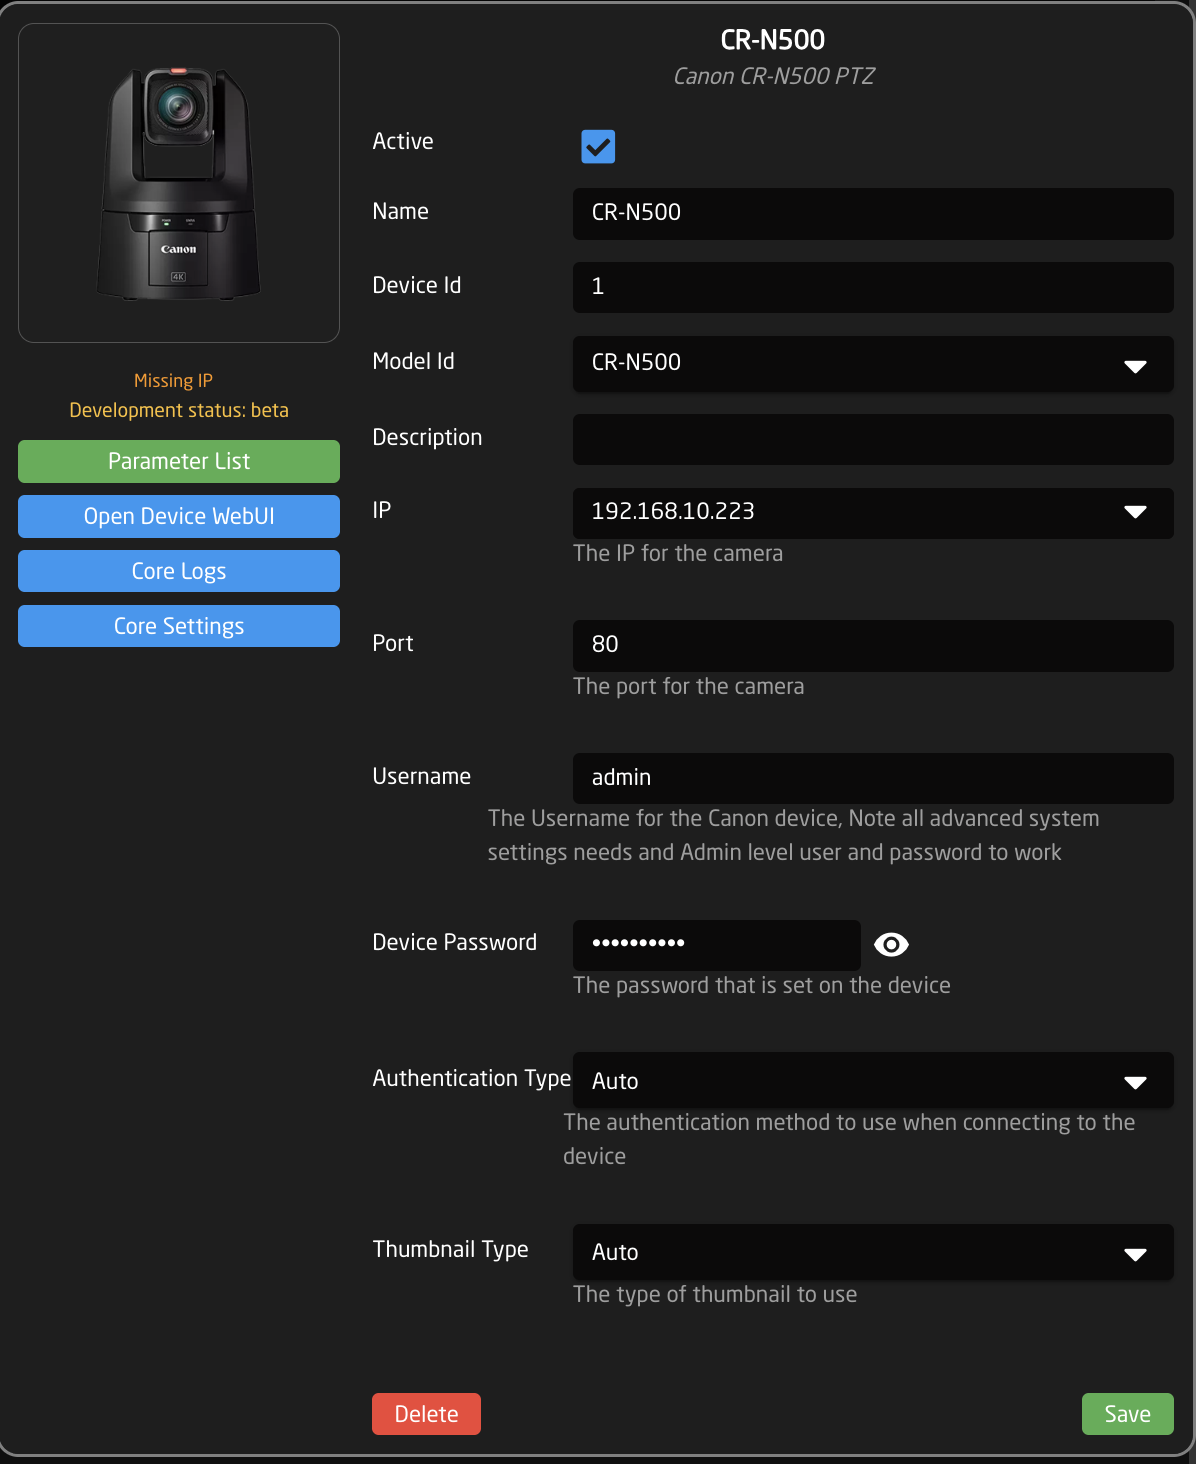Screen dimensions: 1196x1464
Task: Save the CR-N500 configuration
Action: 1127,1413
